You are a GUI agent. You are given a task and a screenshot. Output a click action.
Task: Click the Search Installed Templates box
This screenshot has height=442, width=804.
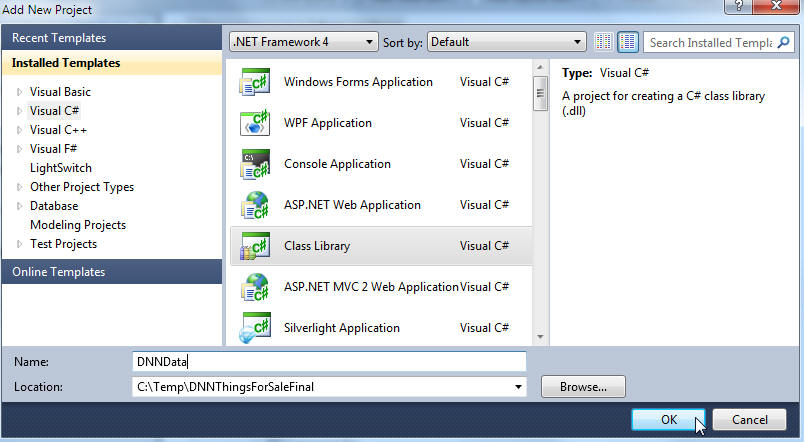pyautogui.click(x=710, y=43)
